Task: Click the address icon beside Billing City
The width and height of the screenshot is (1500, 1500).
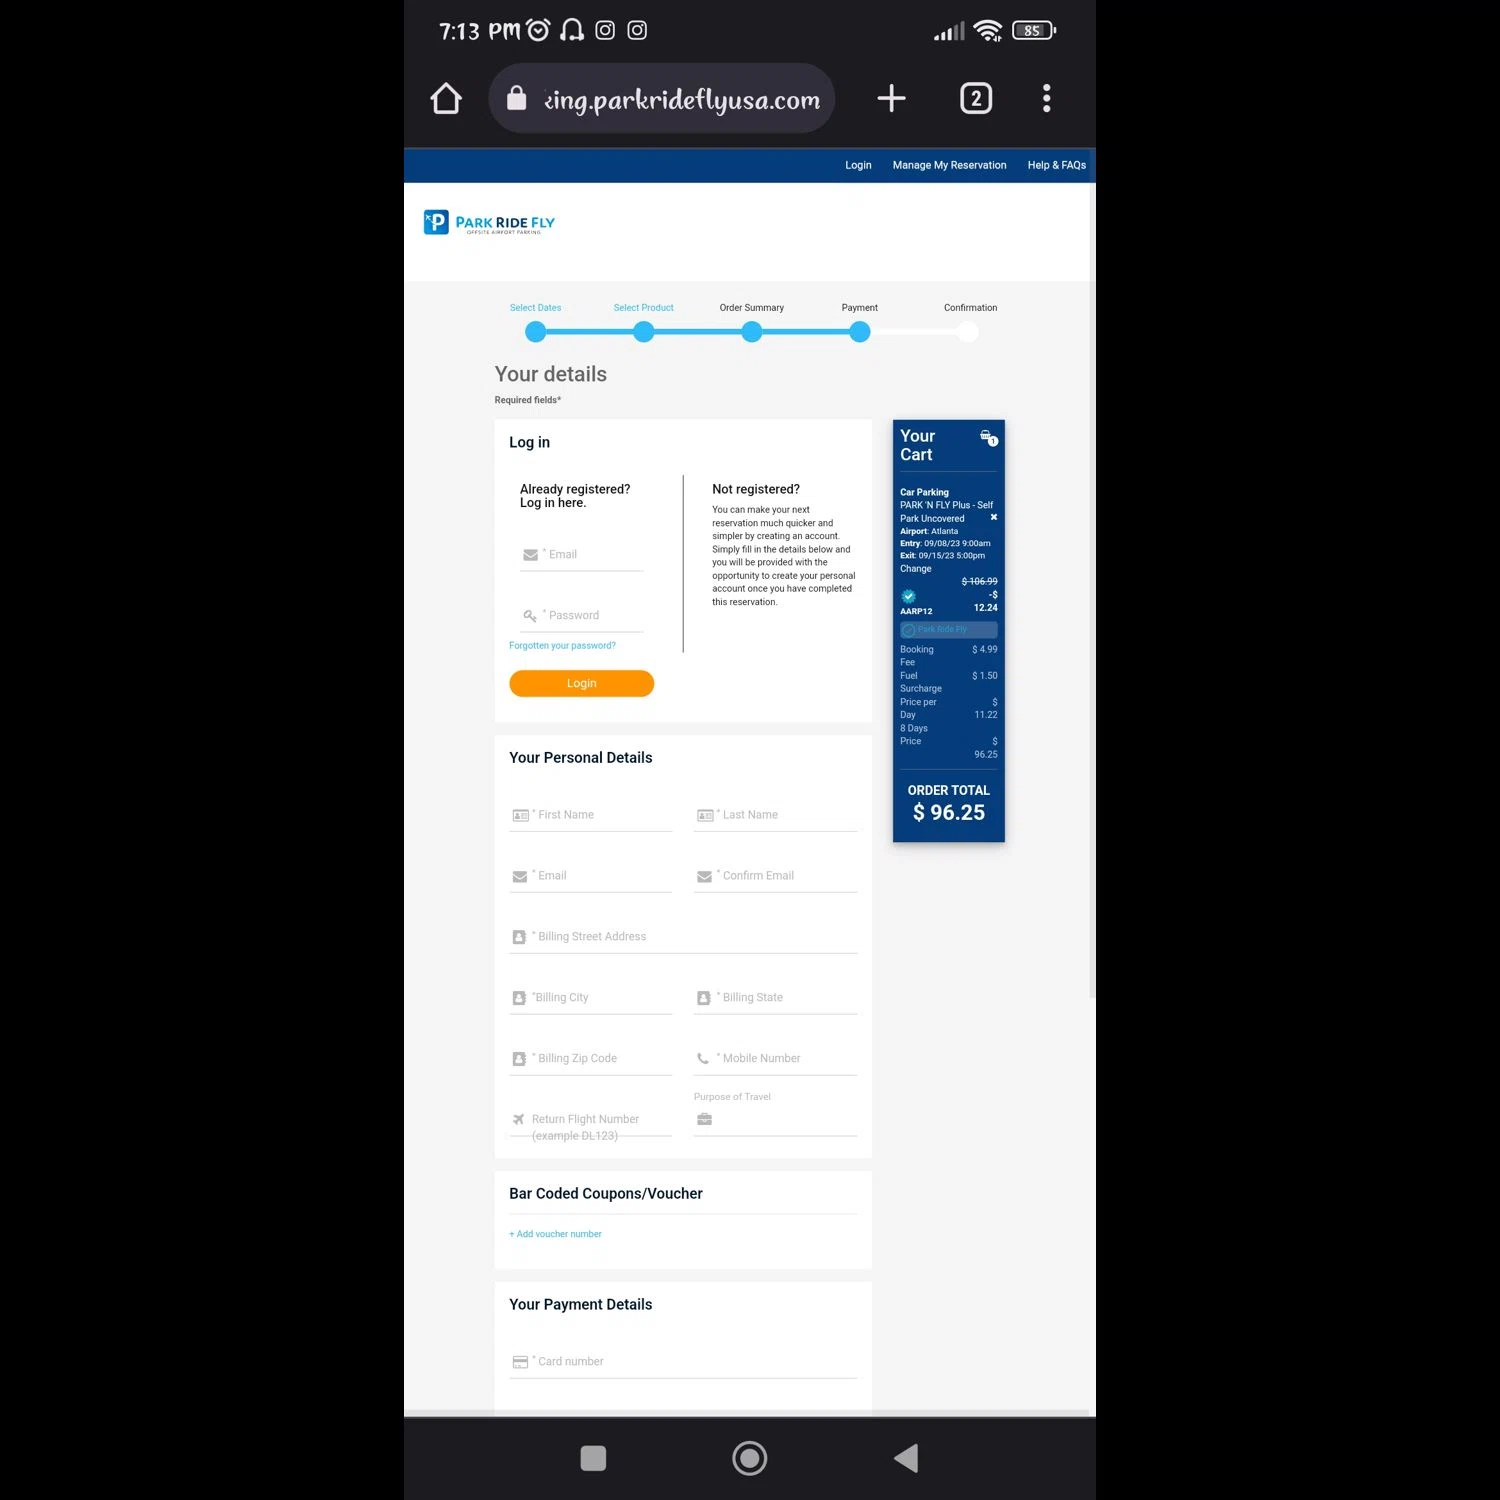Action: click(519, 998)
